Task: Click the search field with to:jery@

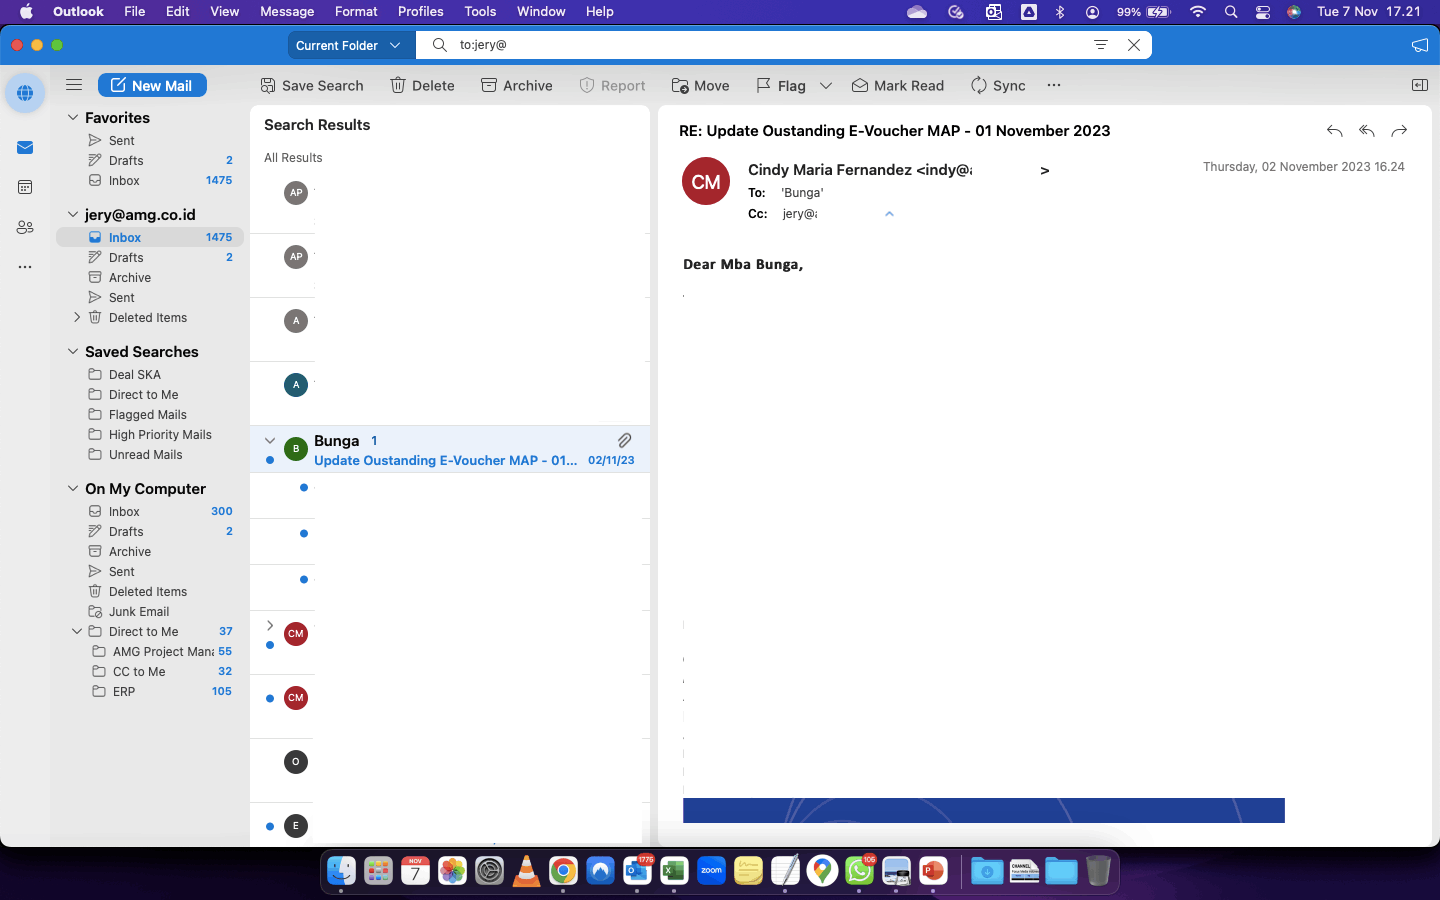Action: pyautogui.click(x=770, y=45)
